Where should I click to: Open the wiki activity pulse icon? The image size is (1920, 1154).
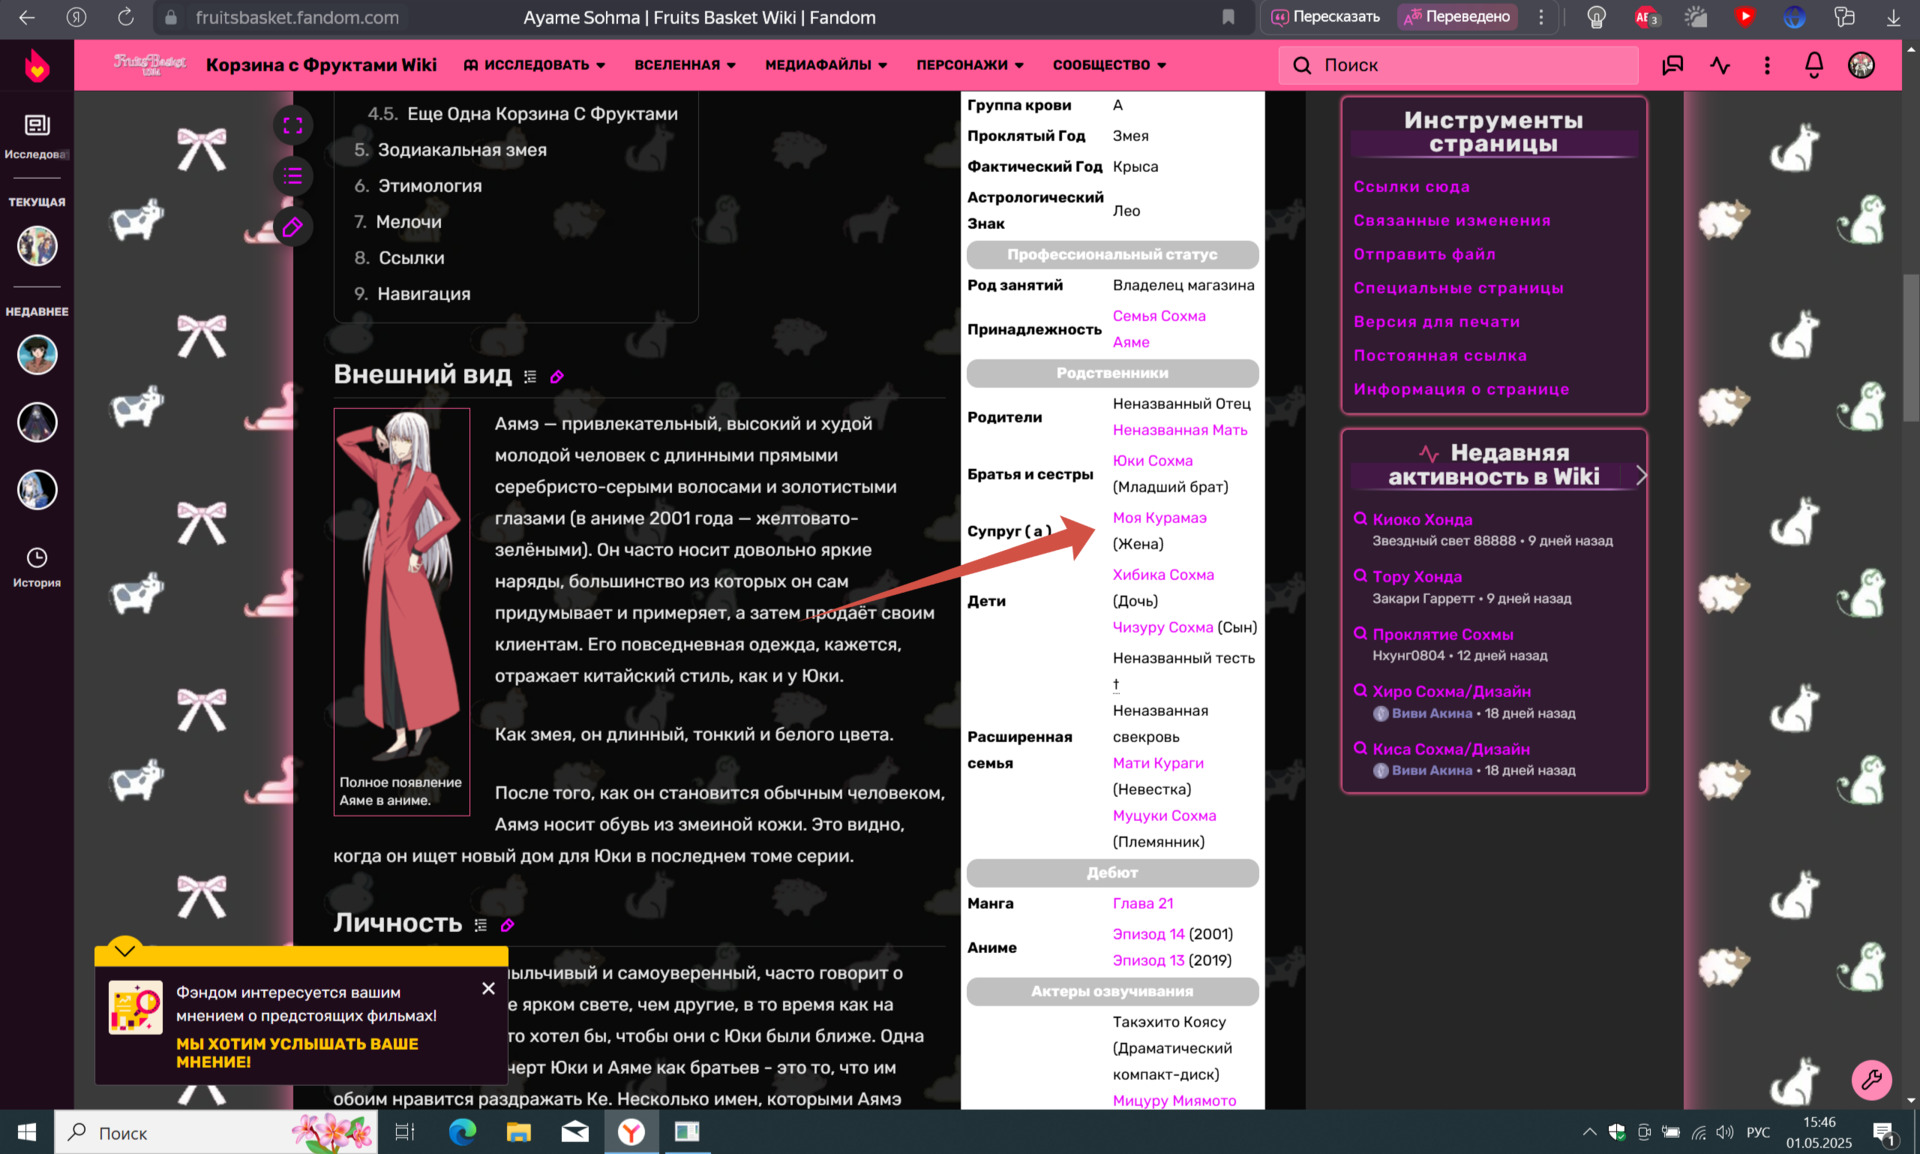1720,65
